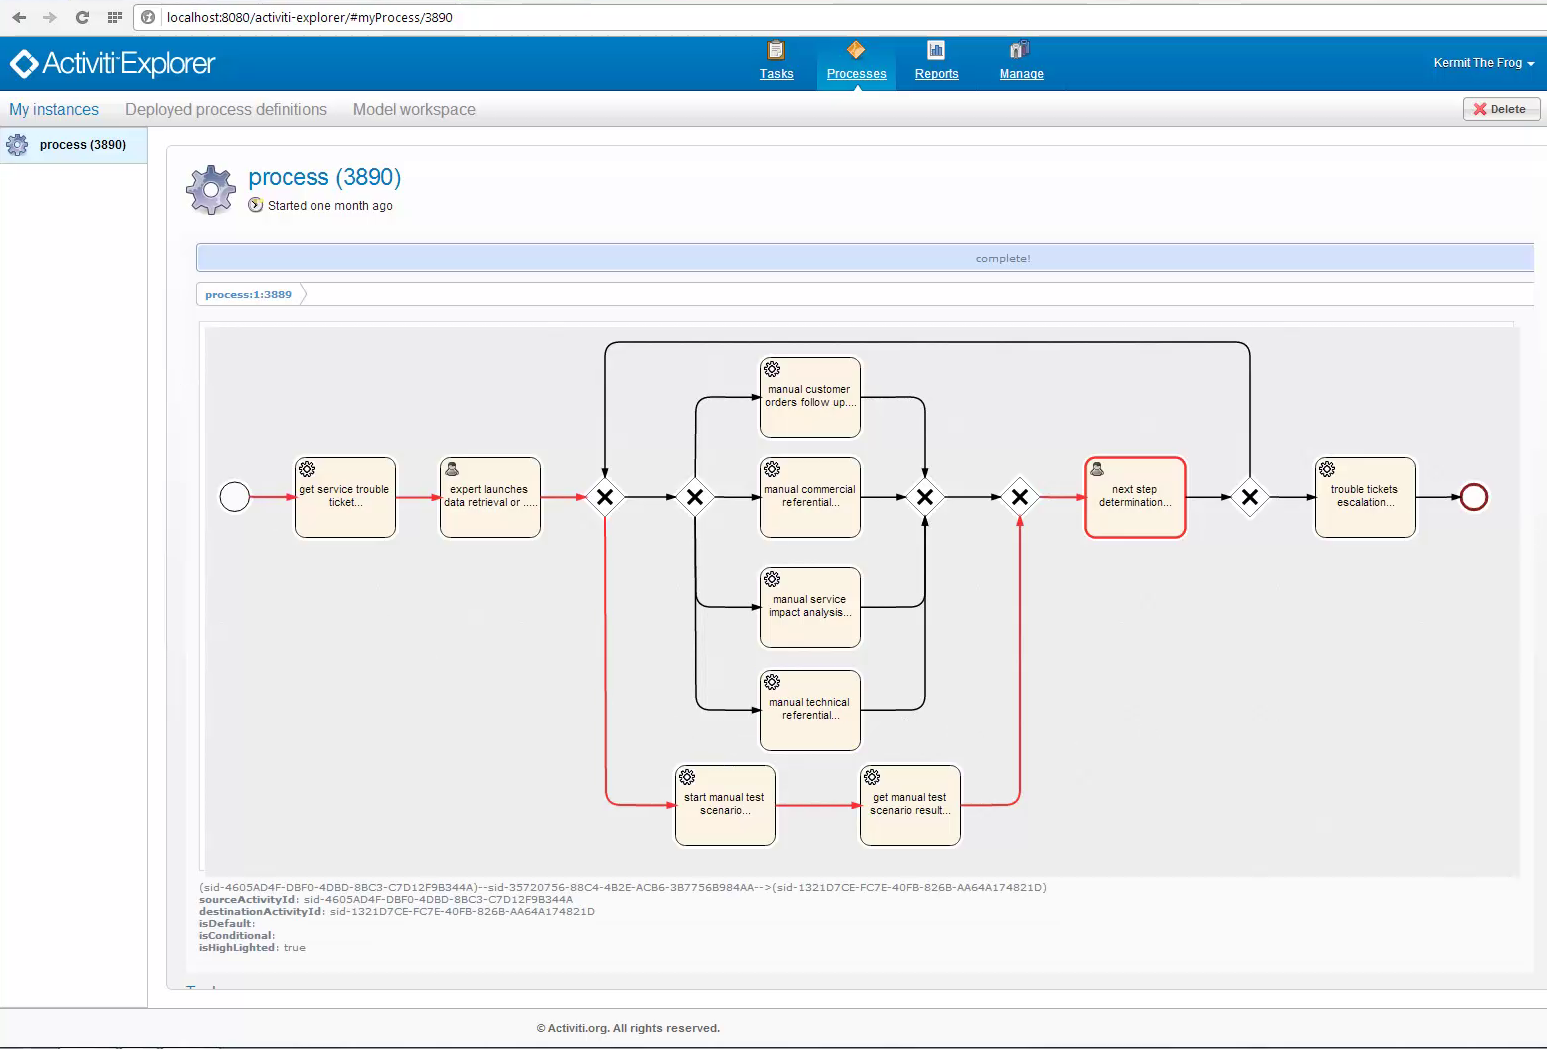Click user icon on next step determination task
Screen dimensions: 1547x1049
tap(1097, 469)
